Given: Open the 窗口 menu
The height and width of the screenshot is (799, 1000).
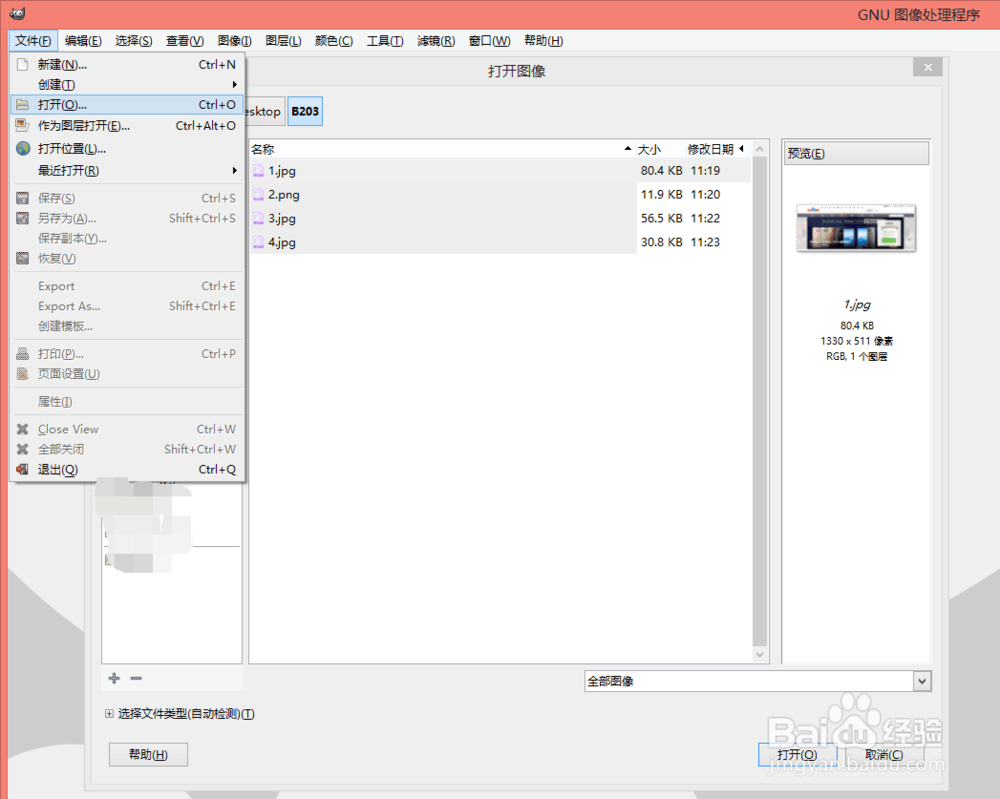Looking at the screenshot, I should pos(488,41).
